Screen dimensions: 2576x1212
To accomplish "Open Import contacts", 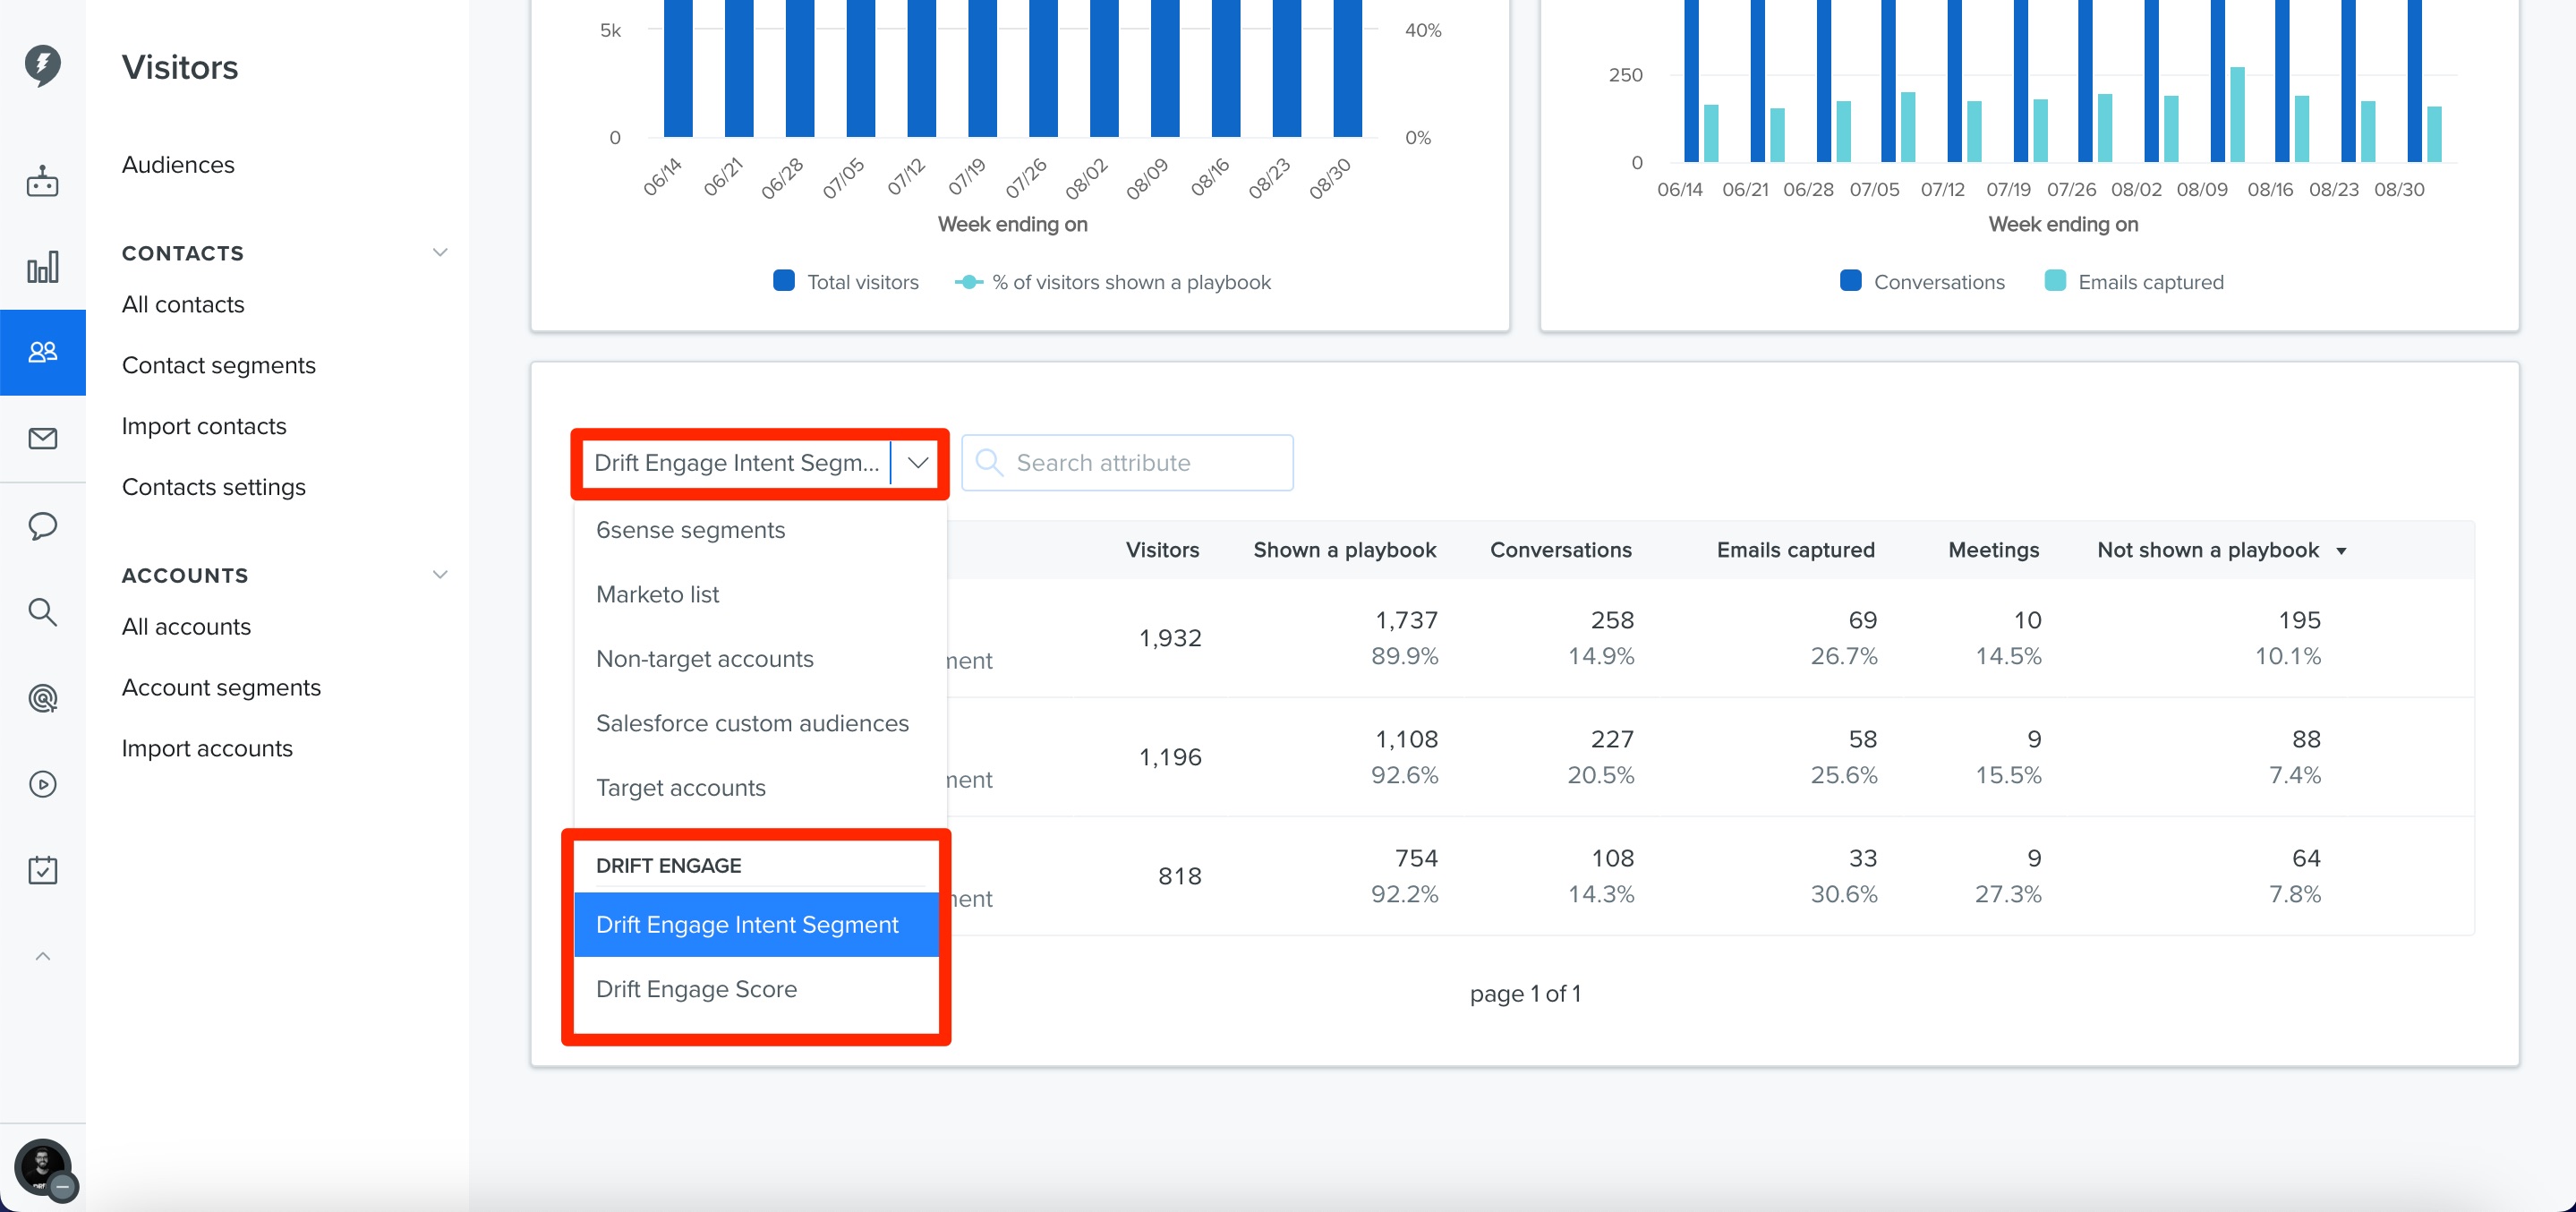I will pos(204,426).
